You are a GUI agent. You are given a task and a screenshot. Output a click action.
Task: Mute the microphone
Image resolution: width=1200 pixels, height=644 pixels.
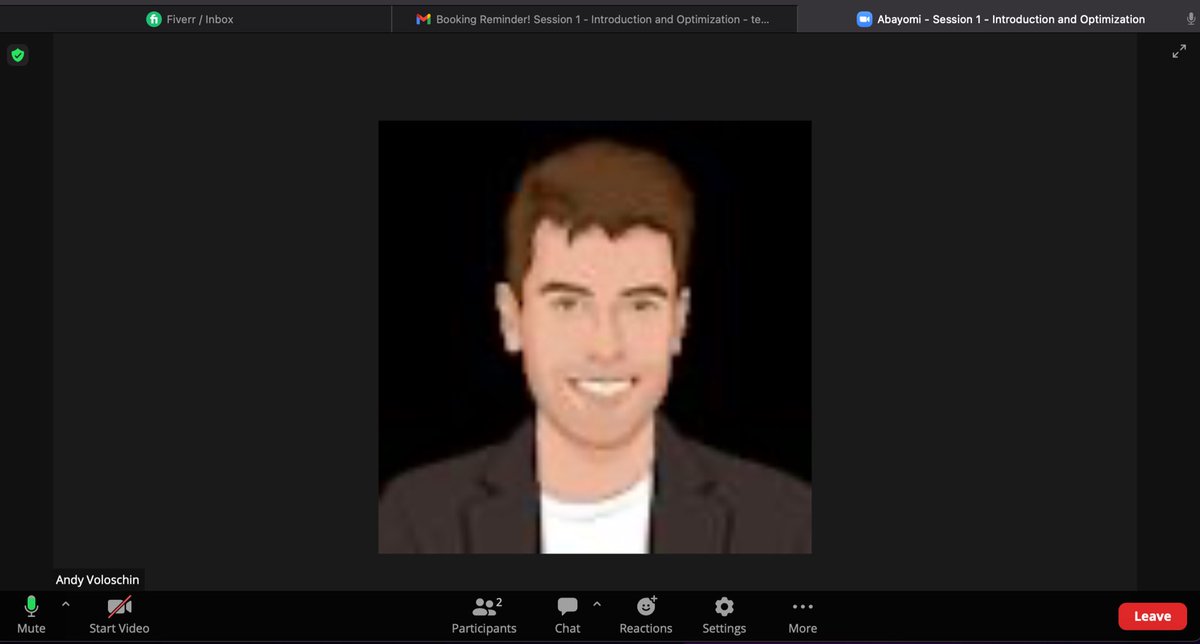point(31,614)
